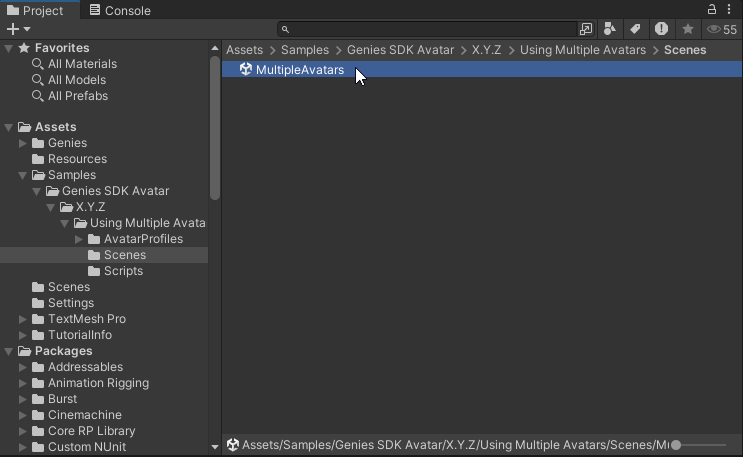Expand the TextMesh Pro folder arrow
Image resolution: width=743 pixels, height=457 pixels.
point(23,319)
